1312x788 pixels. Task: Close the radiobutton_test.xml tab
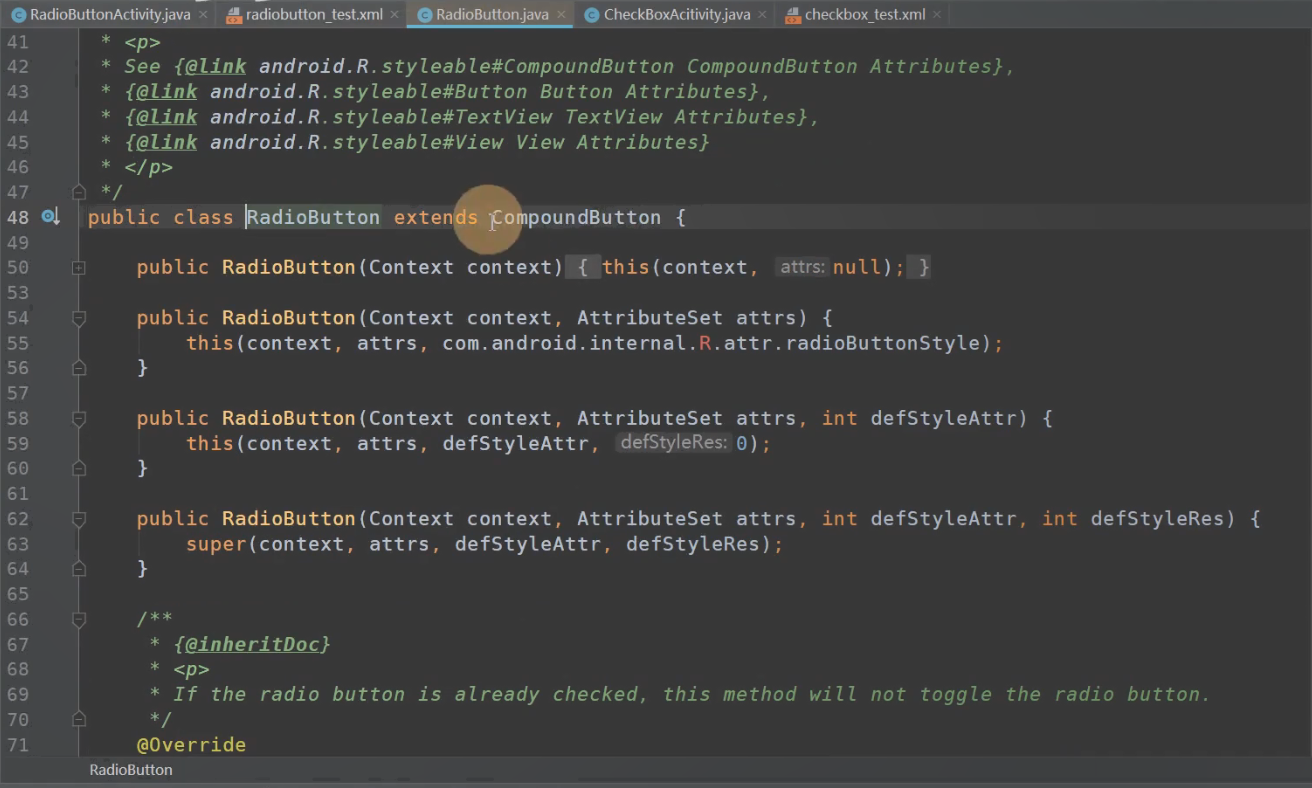tap(395, 15)
